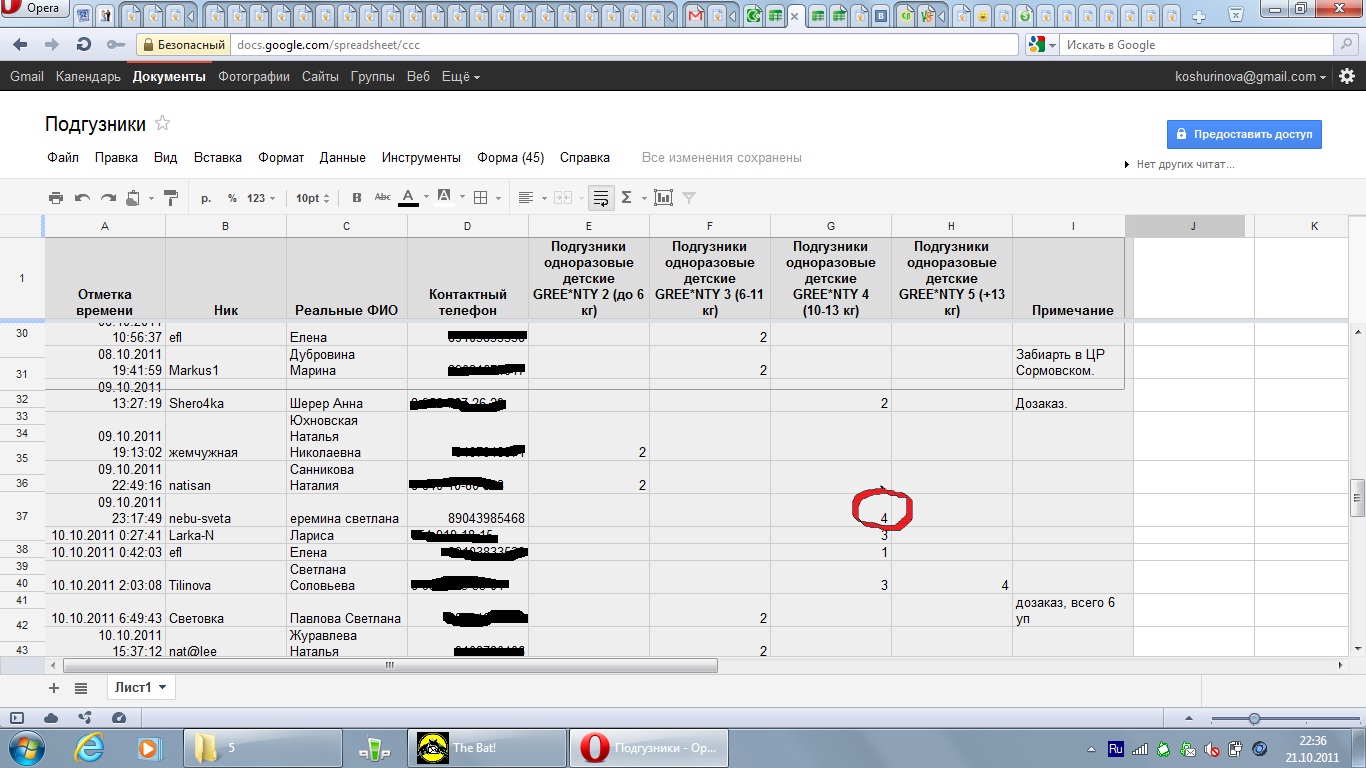Click the star next to Подгузники title
This screenshot has width=1366, height=768.
click(x=162, y=124)
